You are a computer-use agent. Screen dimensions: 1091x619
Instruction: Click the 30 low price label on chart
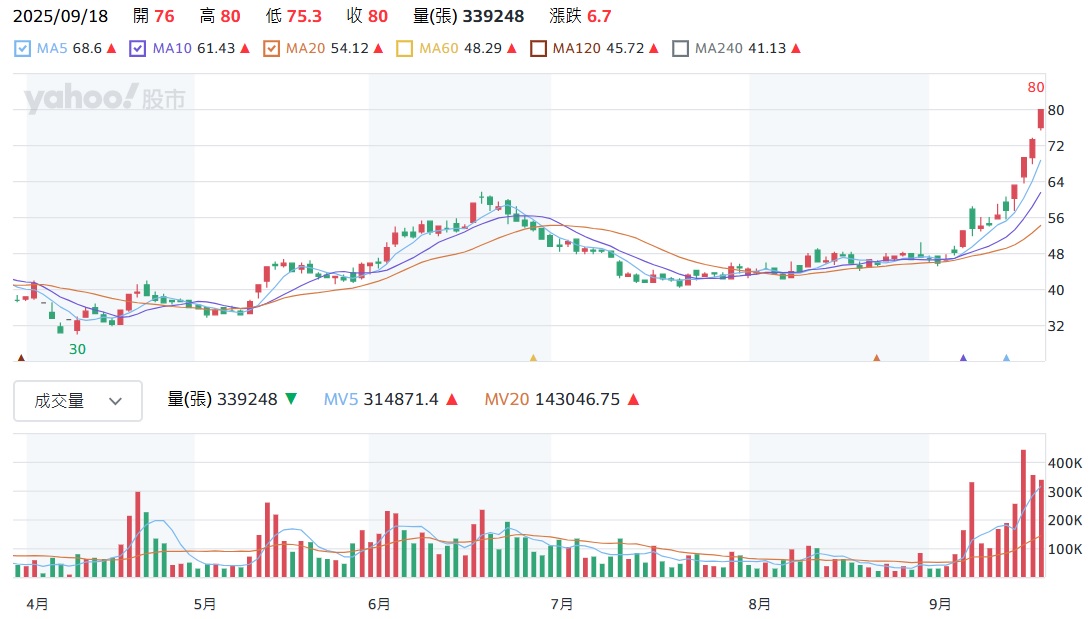click(77, 349)
